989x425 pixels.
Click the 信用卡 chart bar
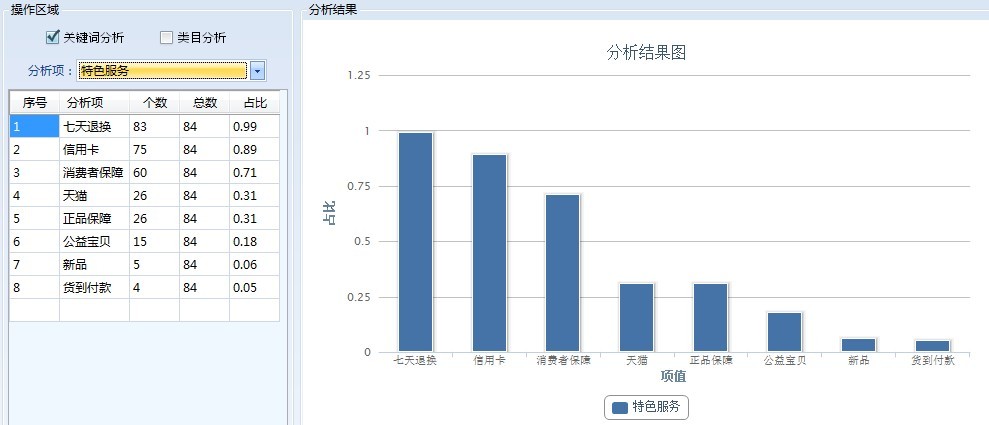pos(489,253)
